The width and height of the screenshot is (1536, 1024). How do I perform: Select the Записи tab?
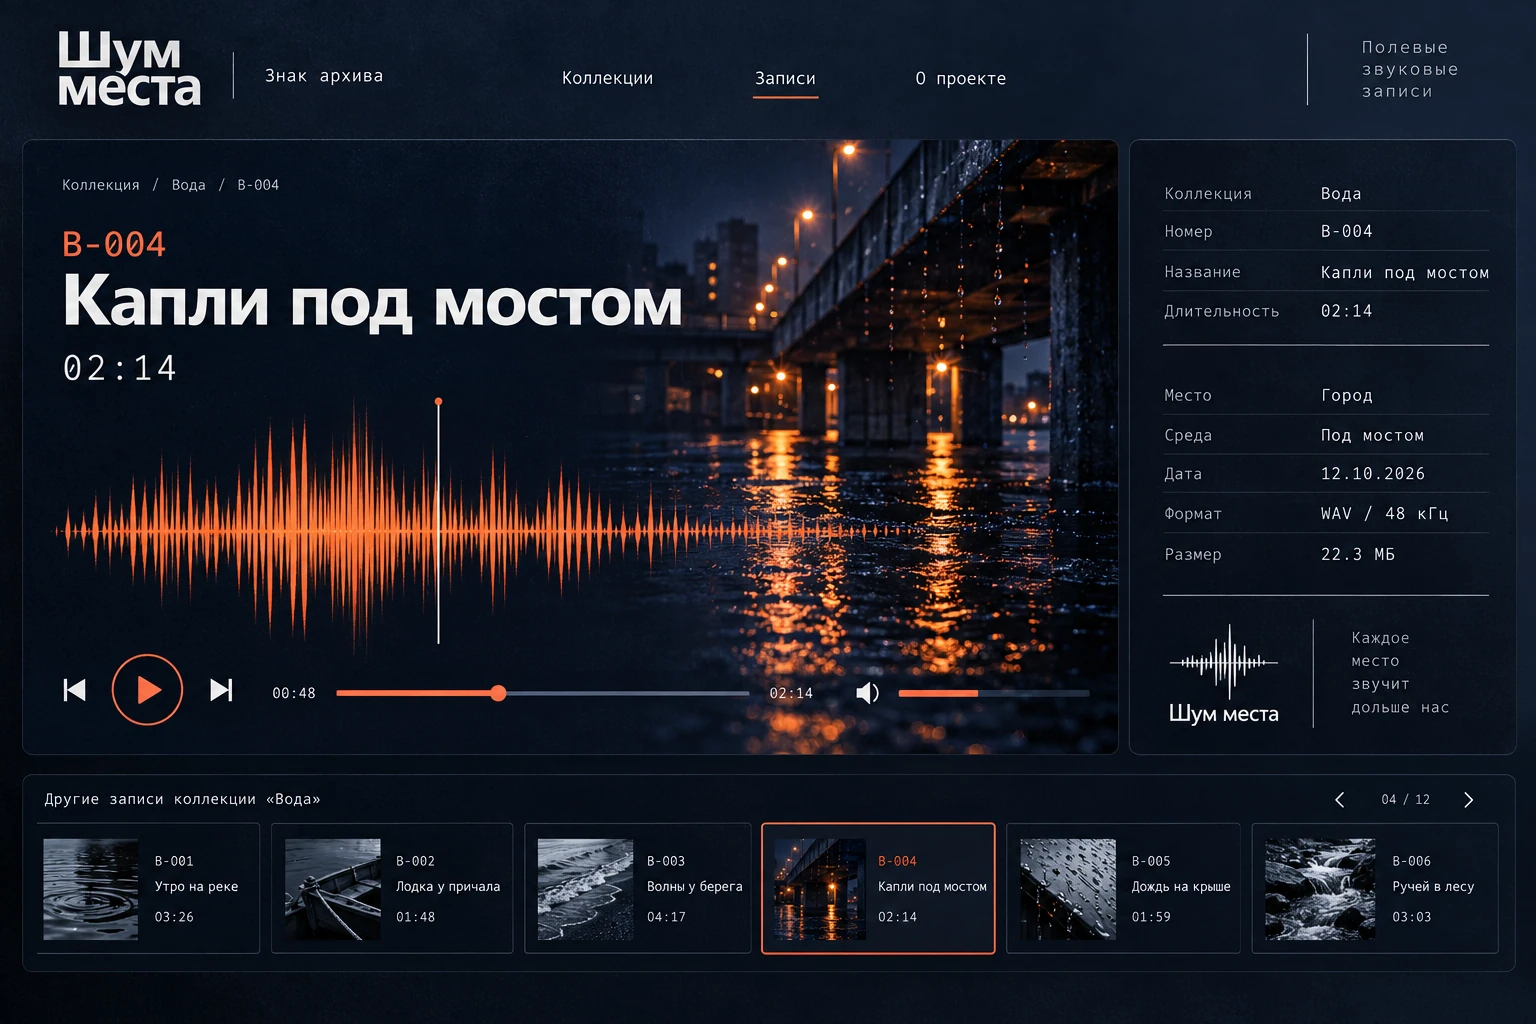[x=785, y=78]
